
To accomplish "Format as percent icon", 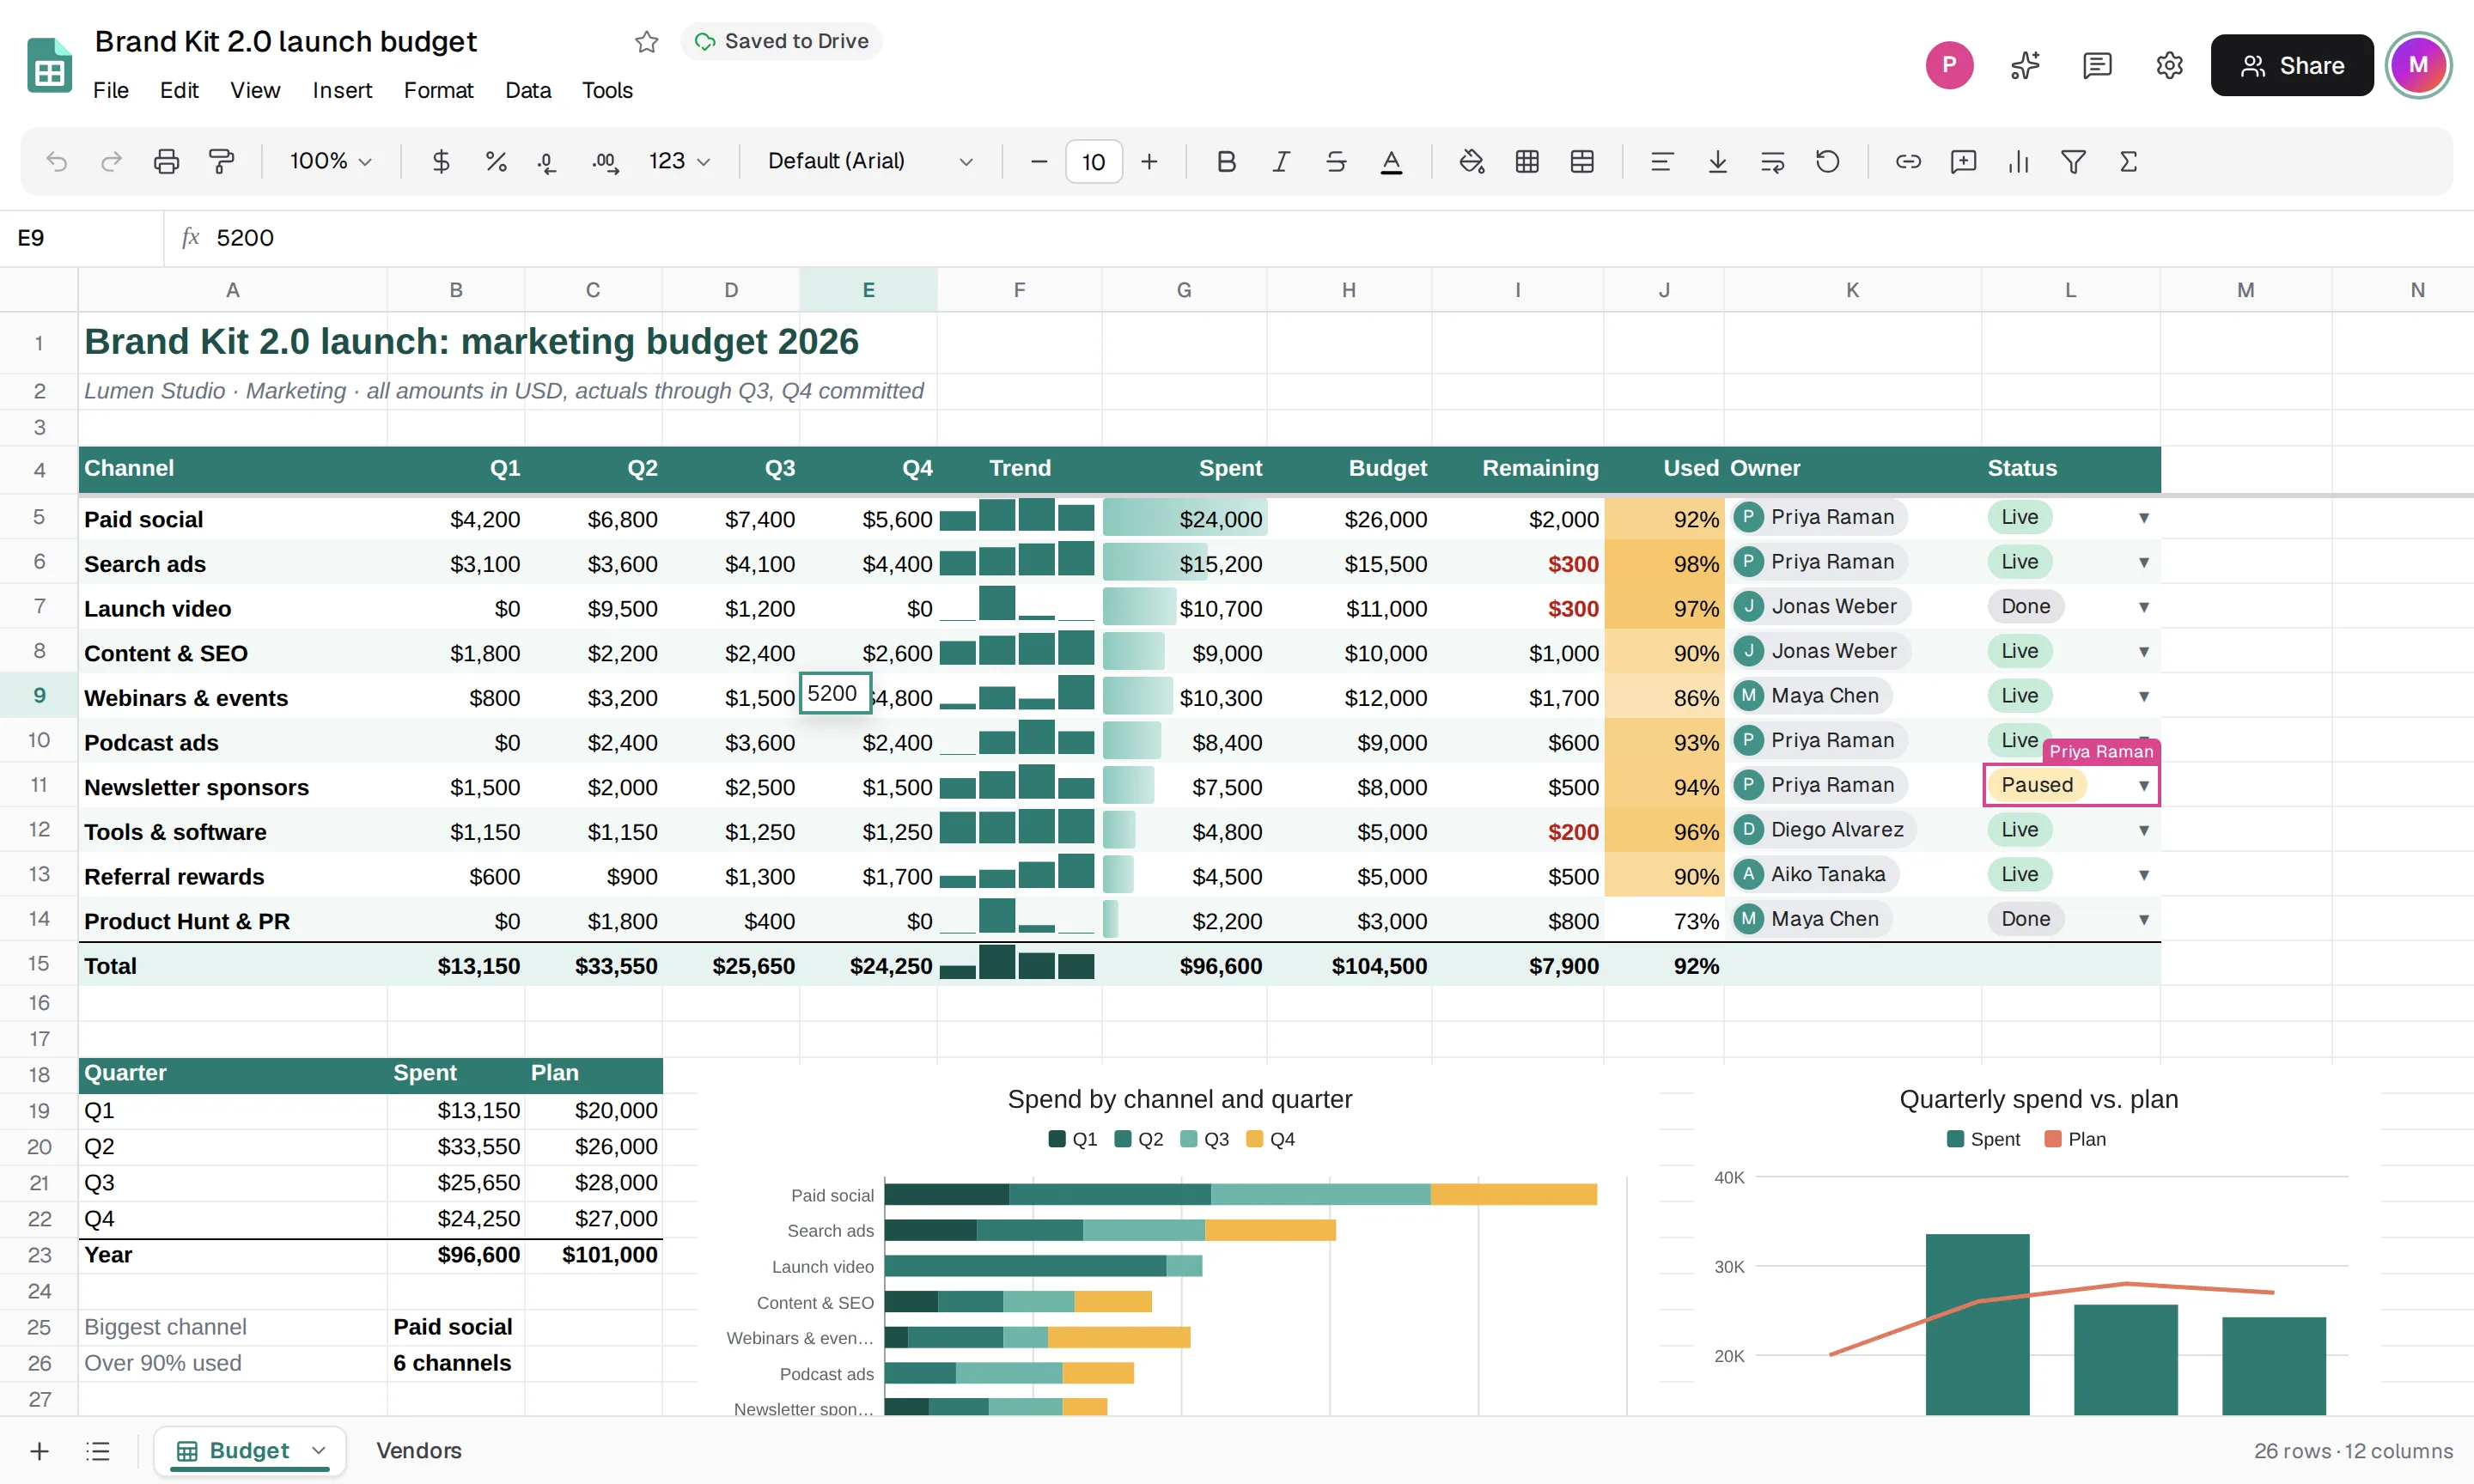I will pos(496,161).
